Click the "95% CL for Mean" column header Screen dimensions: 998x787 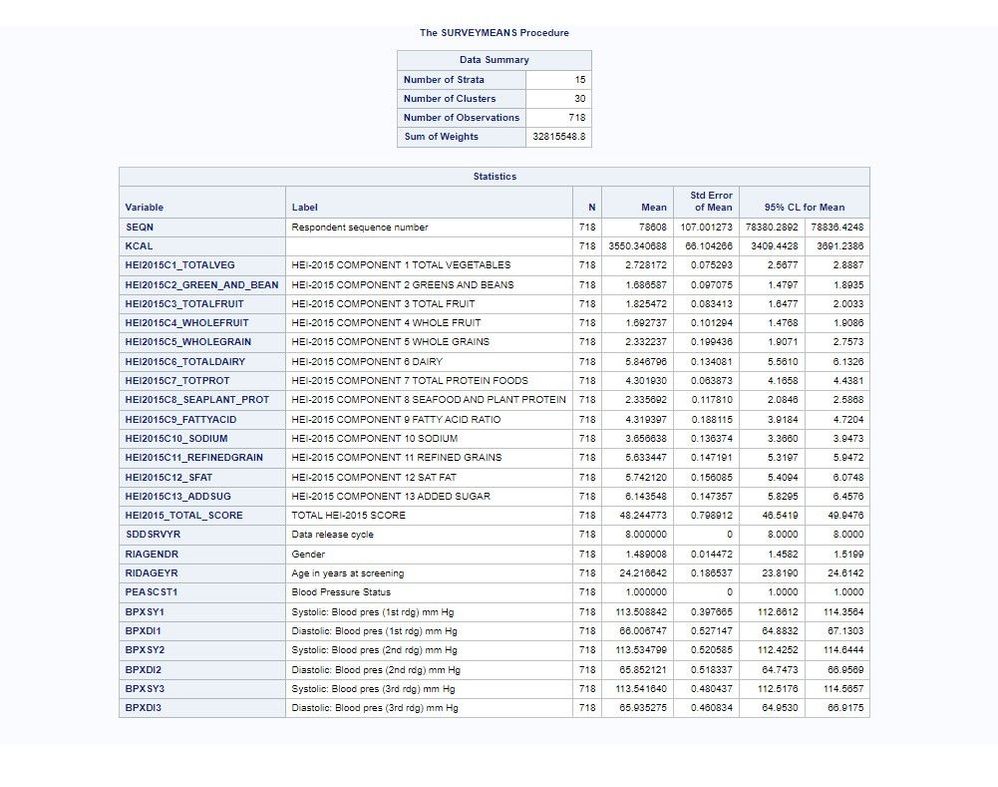[x=805, y=207]
